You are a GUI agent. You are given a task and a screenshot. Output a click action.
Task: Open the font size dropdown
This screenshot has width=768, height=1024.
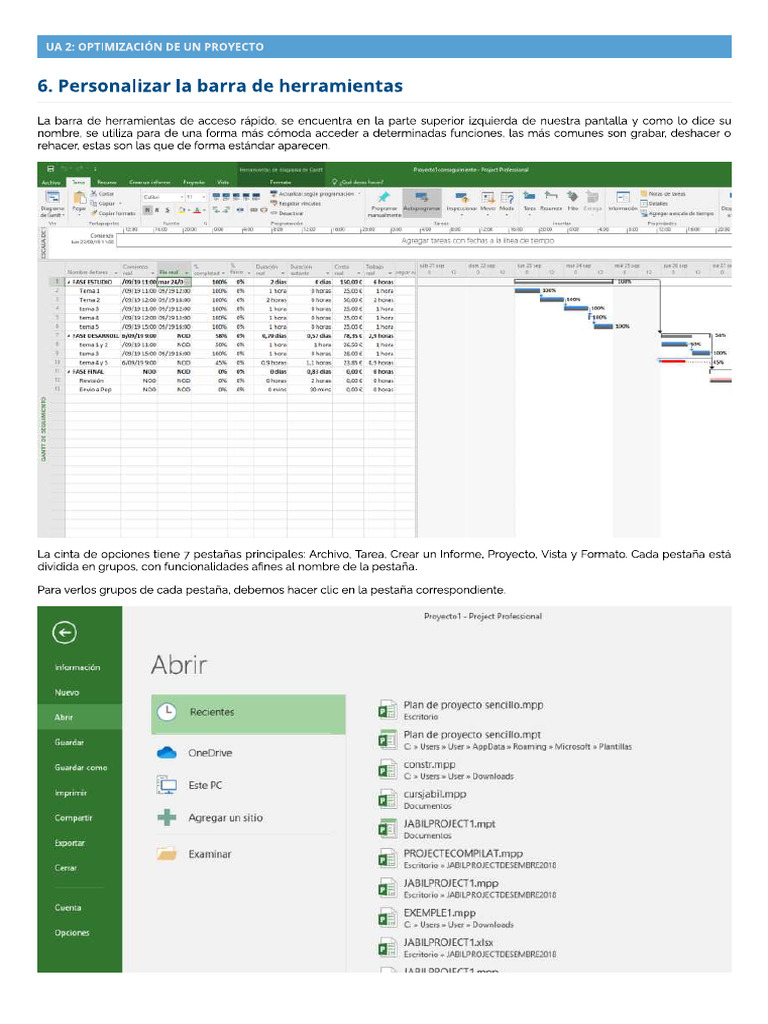click(x=204, y=197)
